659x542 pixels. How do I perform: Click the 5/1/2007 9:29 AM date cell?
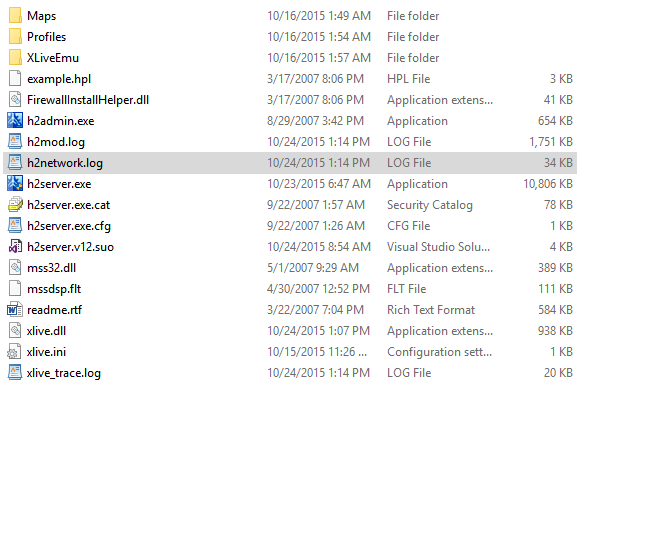pyautogui.click(x=313, y=268)
